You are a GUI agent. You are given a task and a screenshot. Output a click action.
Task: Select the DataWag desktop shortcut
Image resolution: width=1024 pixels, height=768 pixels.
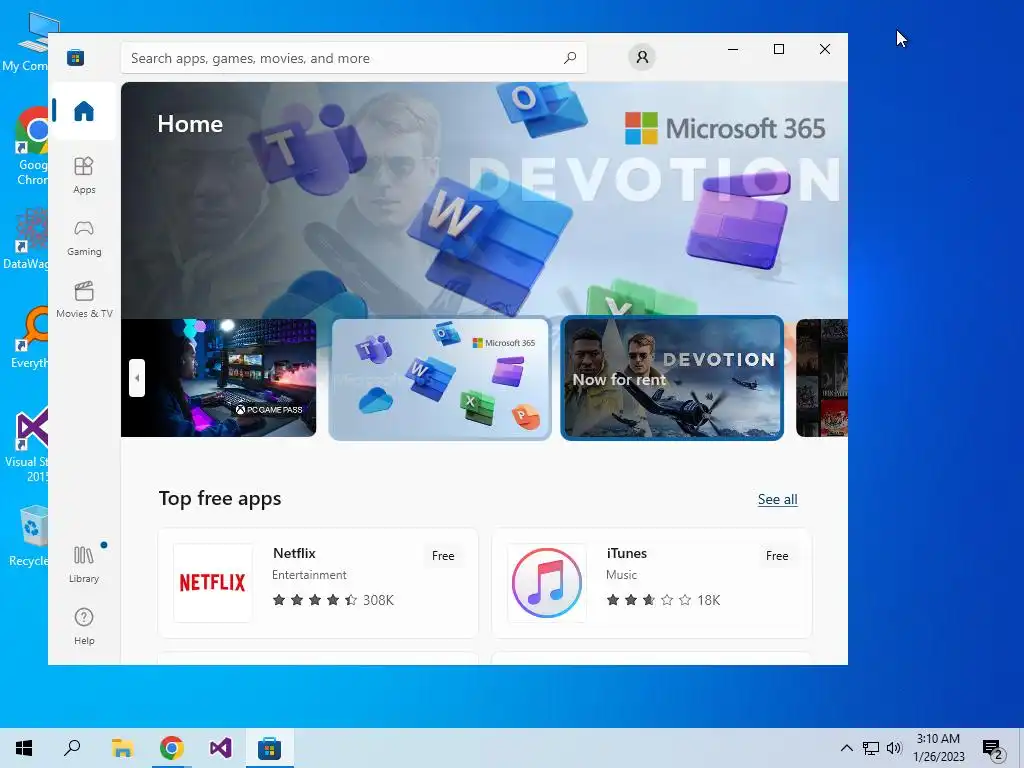(x=26, y=239)
